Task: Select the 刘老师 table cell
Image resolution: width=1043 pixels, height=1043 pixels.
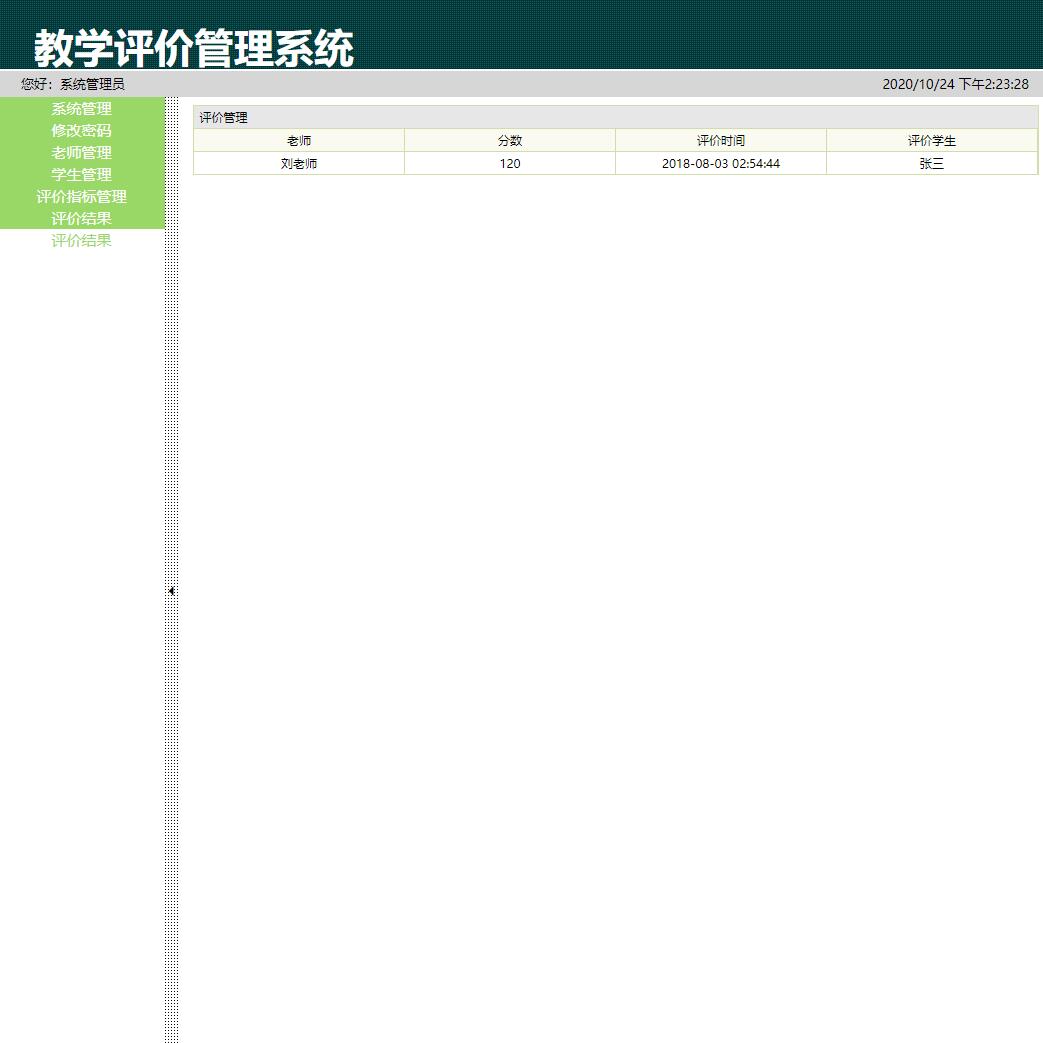Action: [299, 163]
